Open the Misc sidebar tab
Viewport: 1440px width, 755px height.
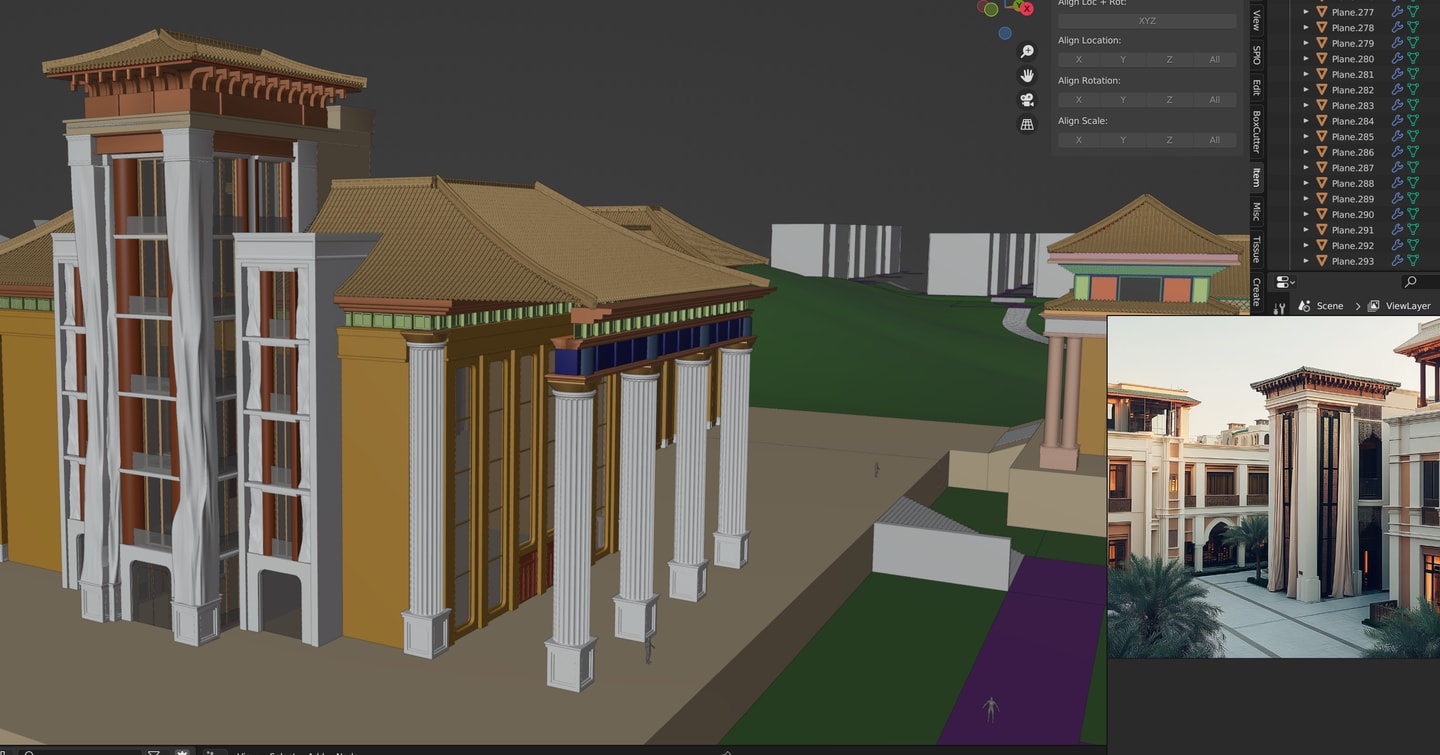coord(1257,212)
